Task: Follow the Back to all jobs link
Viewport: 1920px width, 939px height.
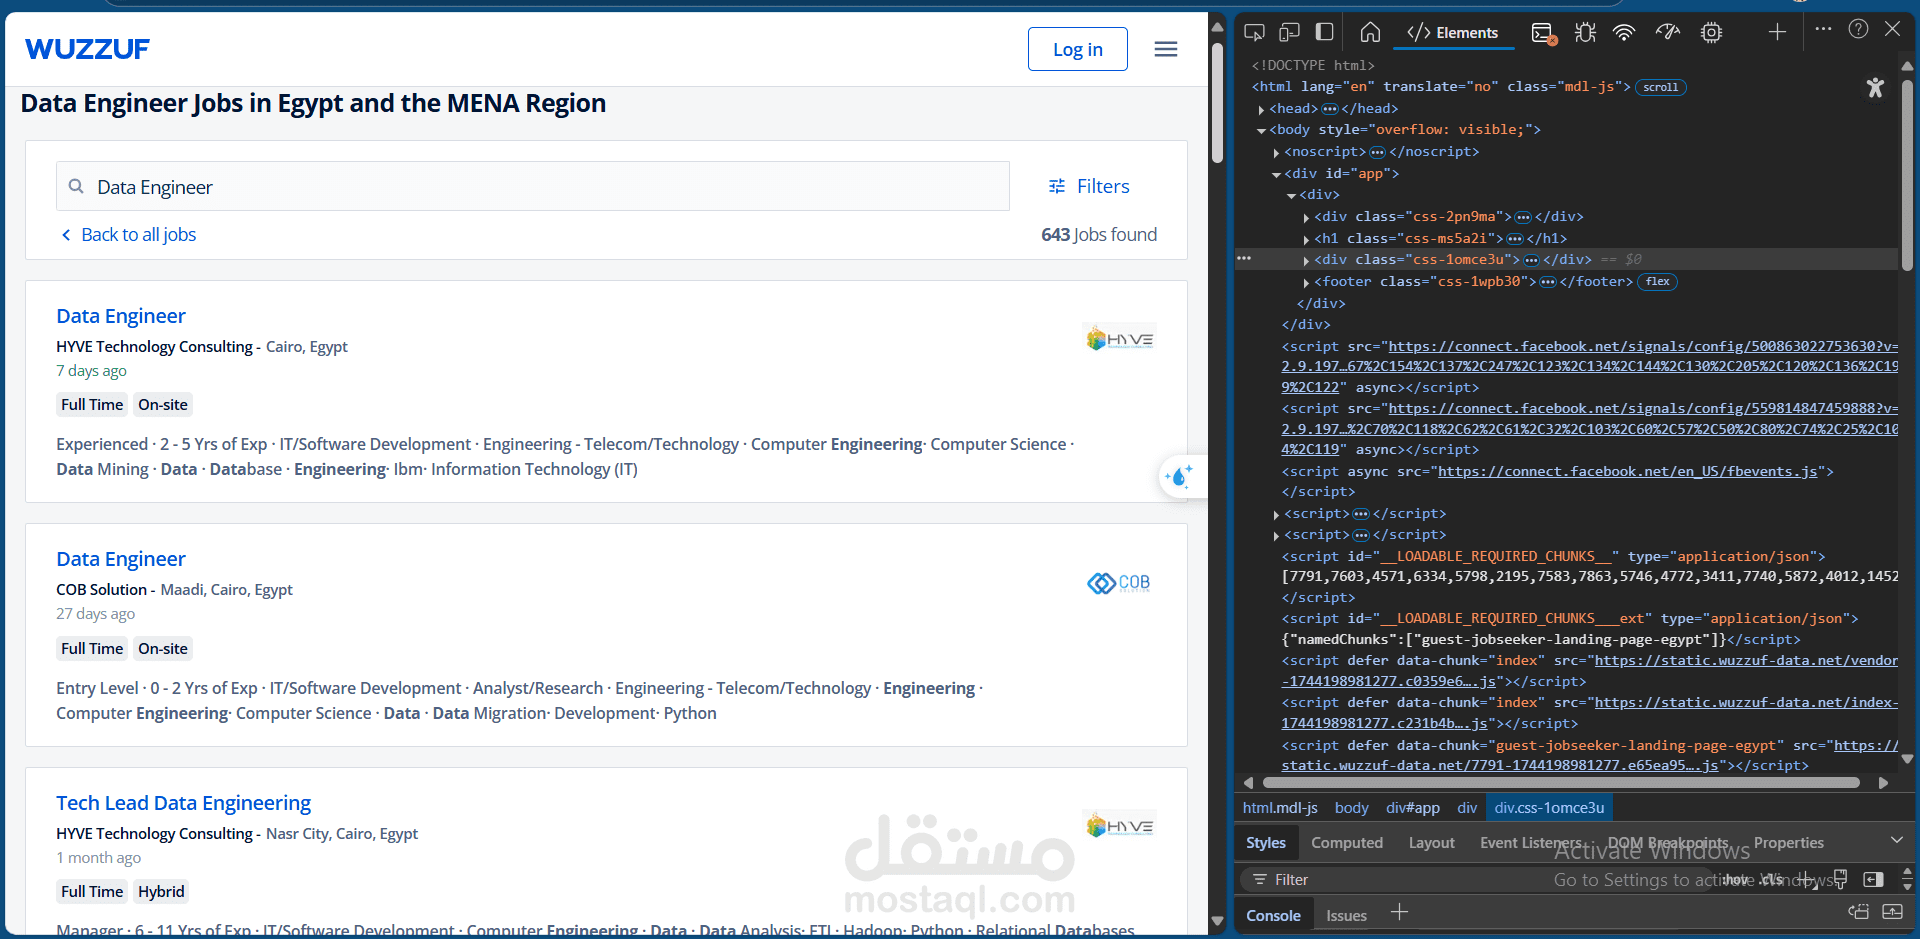Action: click(137, 234)
